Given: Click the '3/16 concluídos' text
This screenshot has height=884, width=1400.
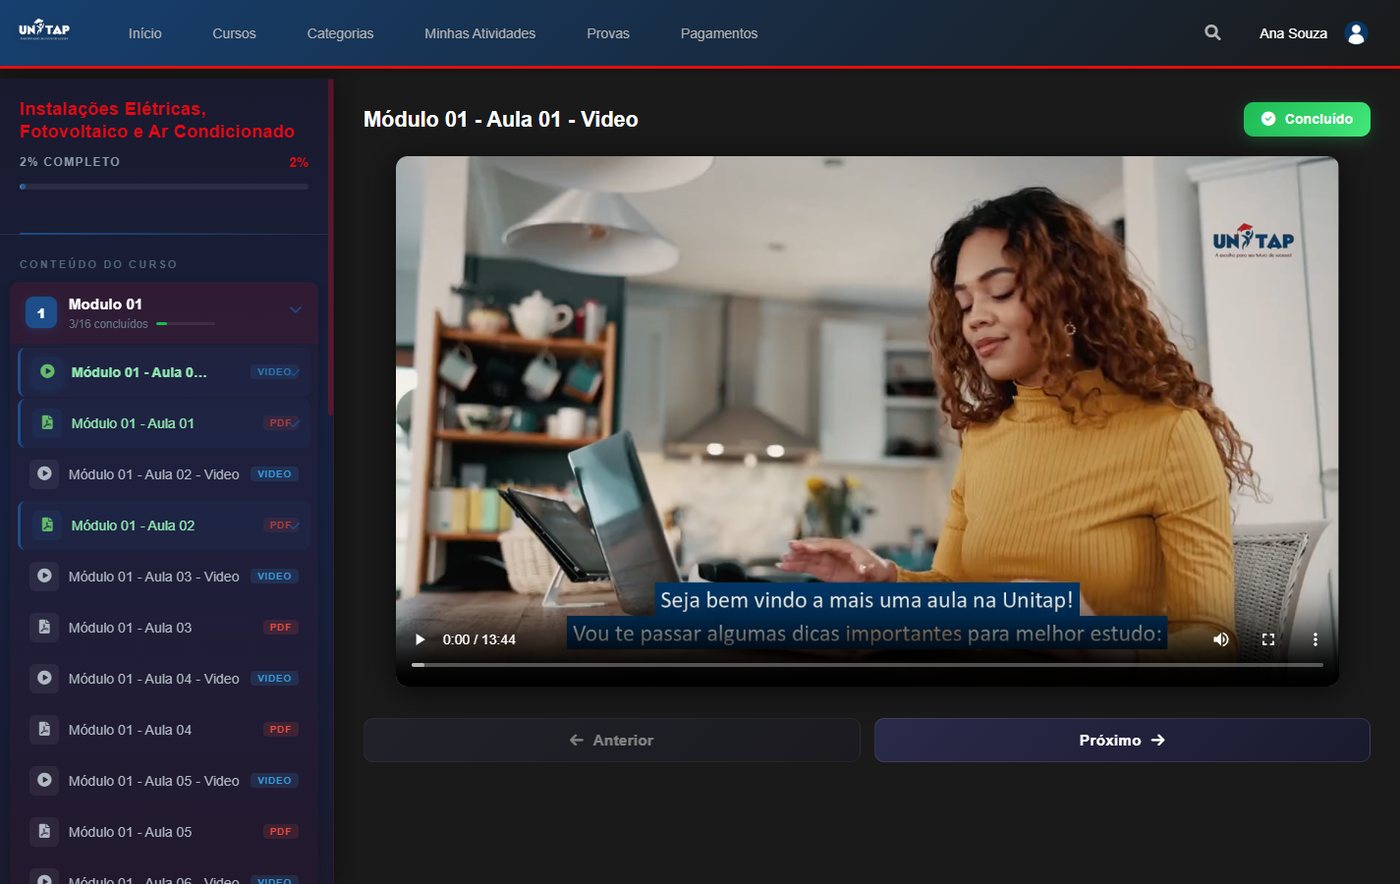Looking at the screenshot, I should tap(108, 324).
